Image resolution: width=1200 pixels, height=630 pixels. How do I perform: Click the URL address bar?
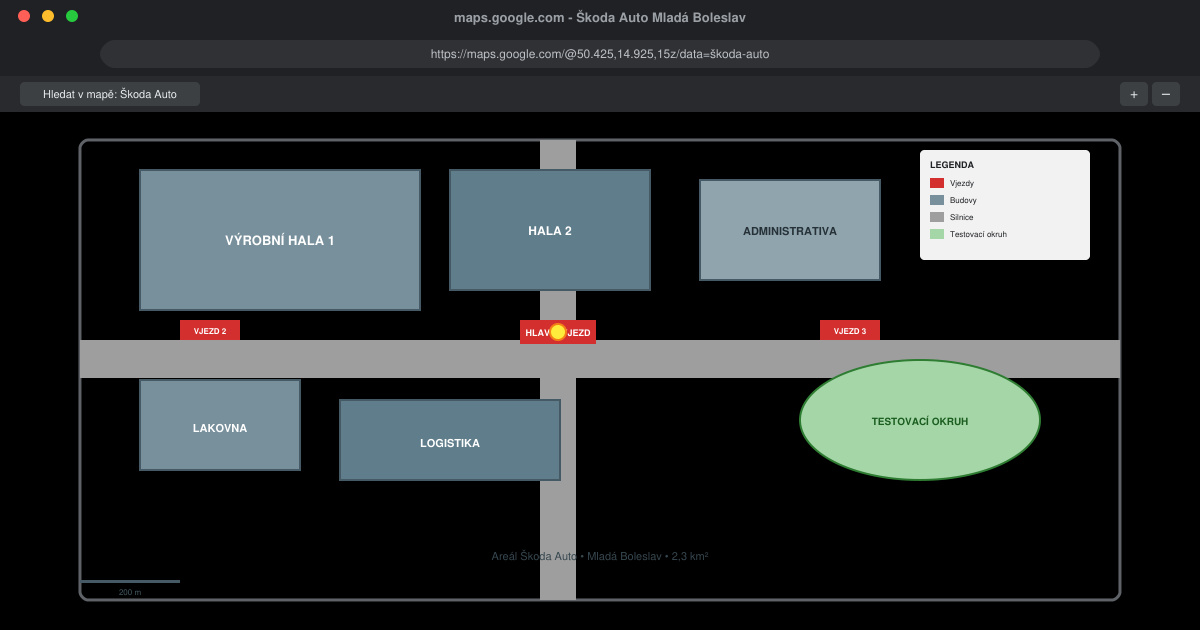coord(600,54)
